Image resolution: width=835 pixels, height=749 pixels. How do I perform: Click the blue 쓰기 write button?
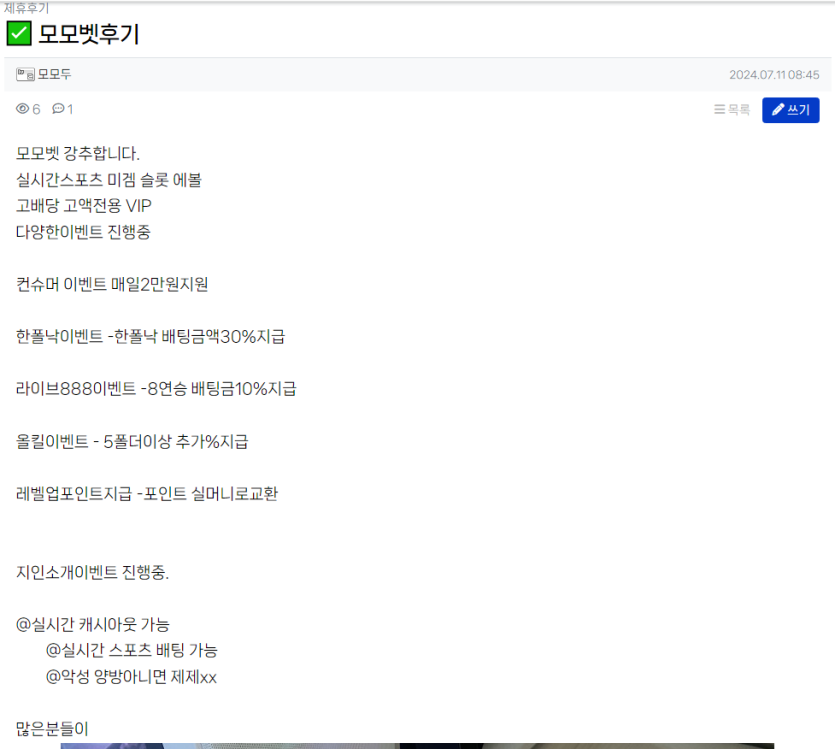pyautogui.click(x=790, y=110)
